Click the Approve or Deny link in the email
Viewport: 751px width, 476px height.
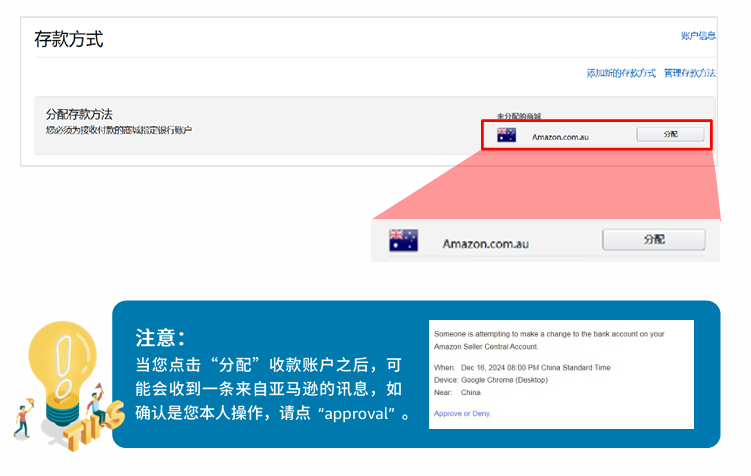point(462,414)
